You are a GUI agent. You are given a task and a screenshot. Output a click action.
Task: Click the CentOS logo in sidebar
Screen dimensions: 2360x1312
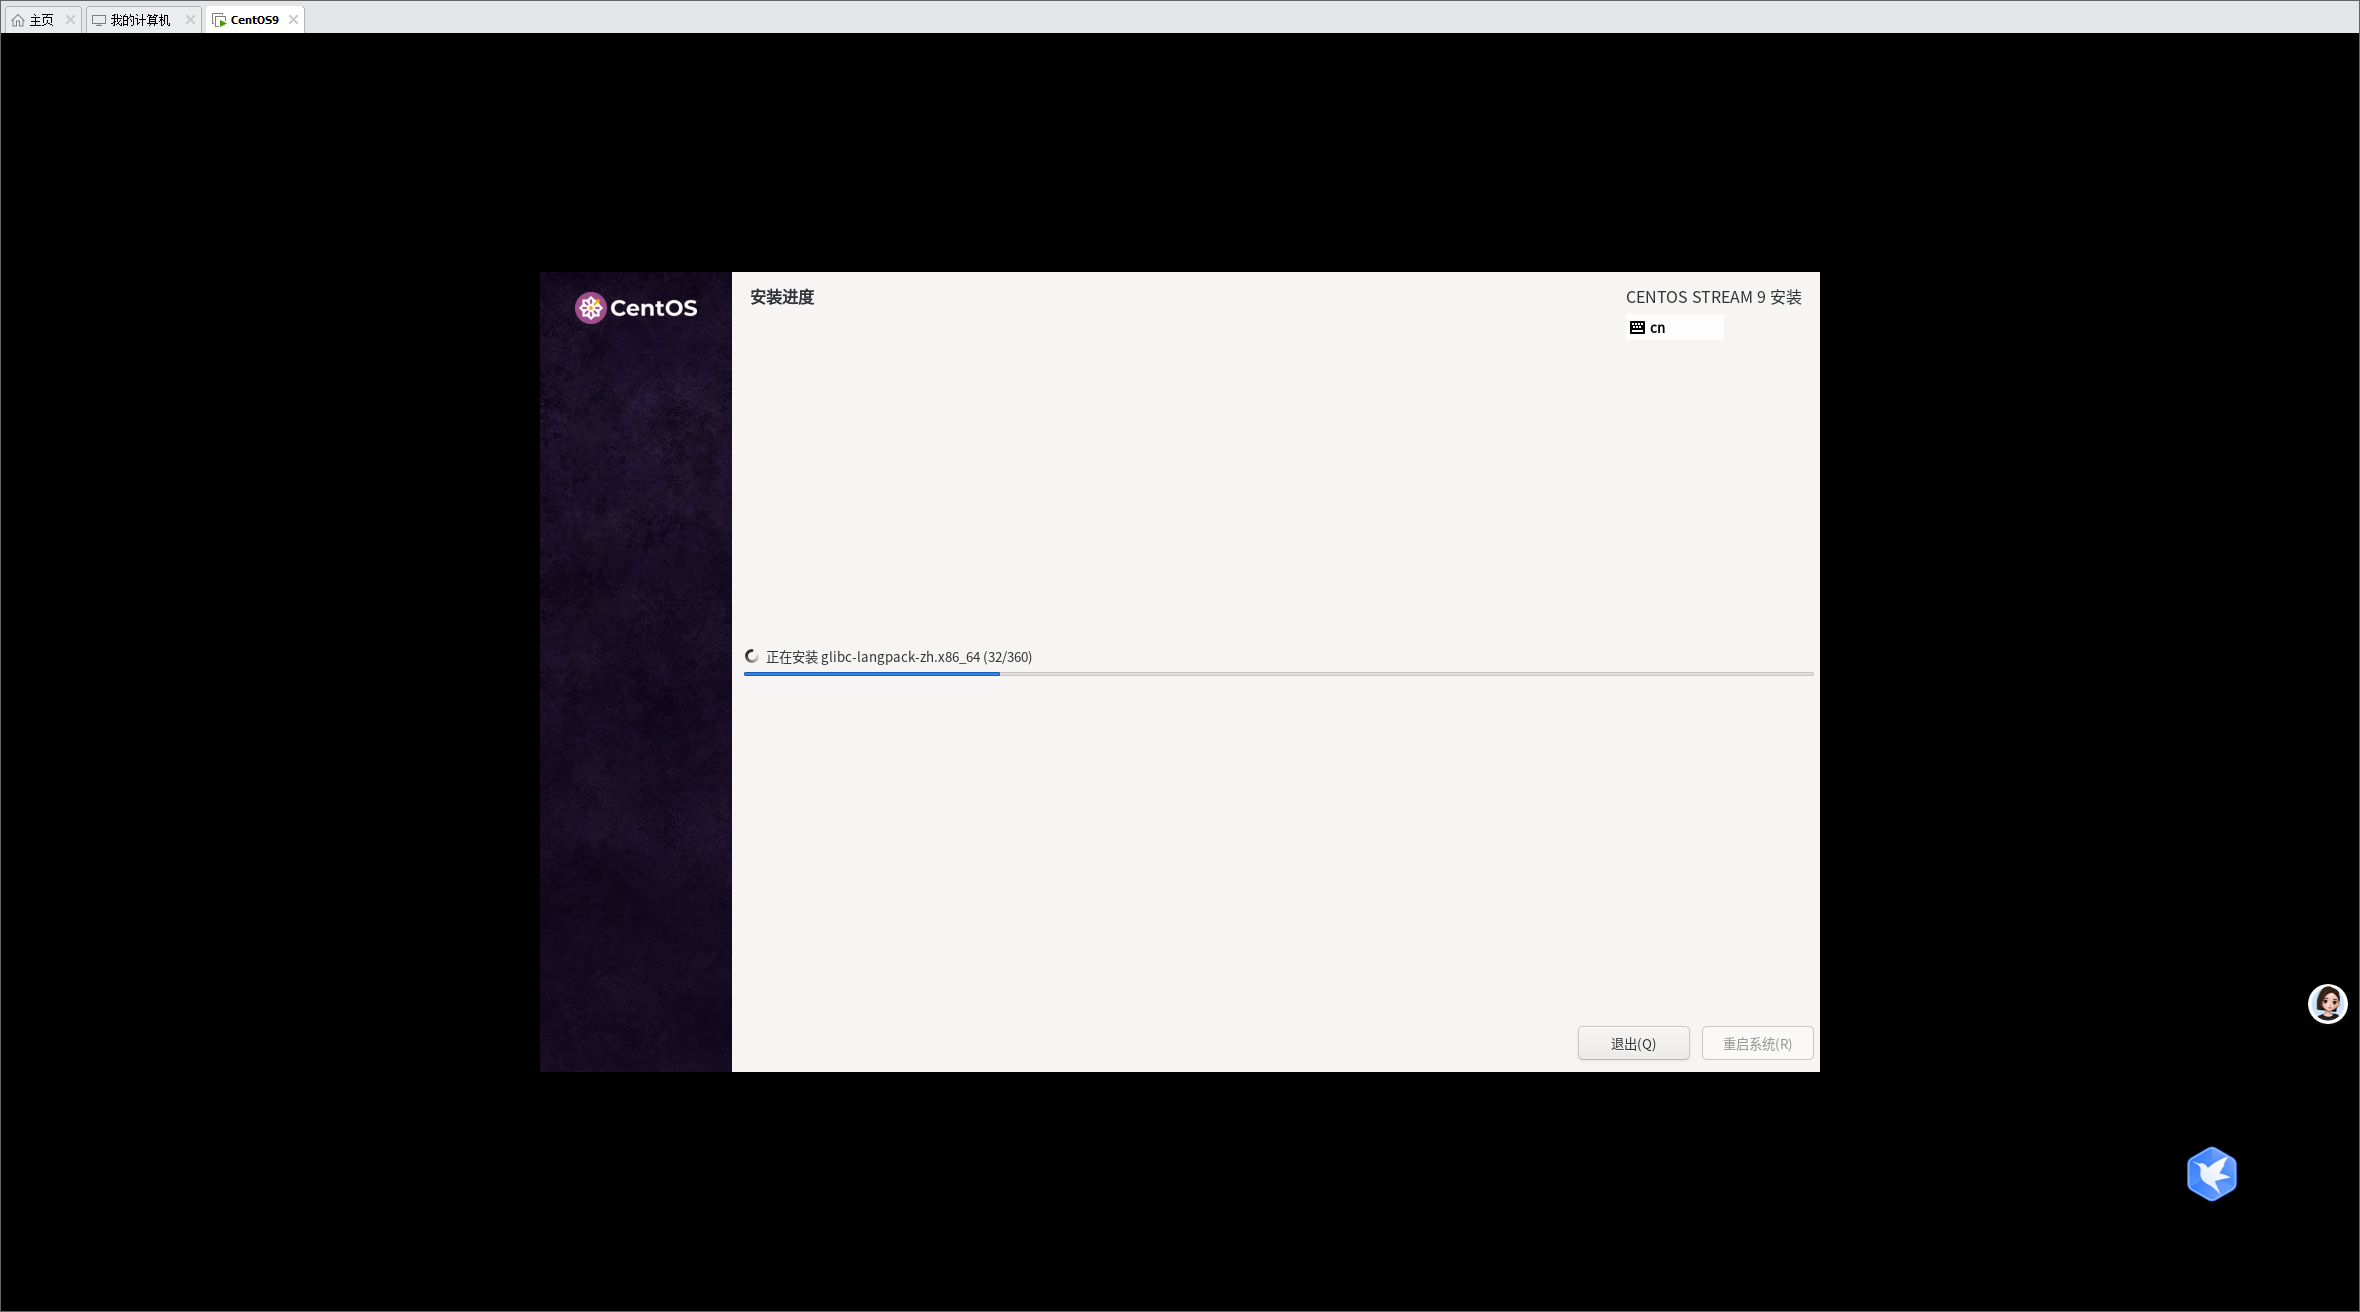pos(636,308)
